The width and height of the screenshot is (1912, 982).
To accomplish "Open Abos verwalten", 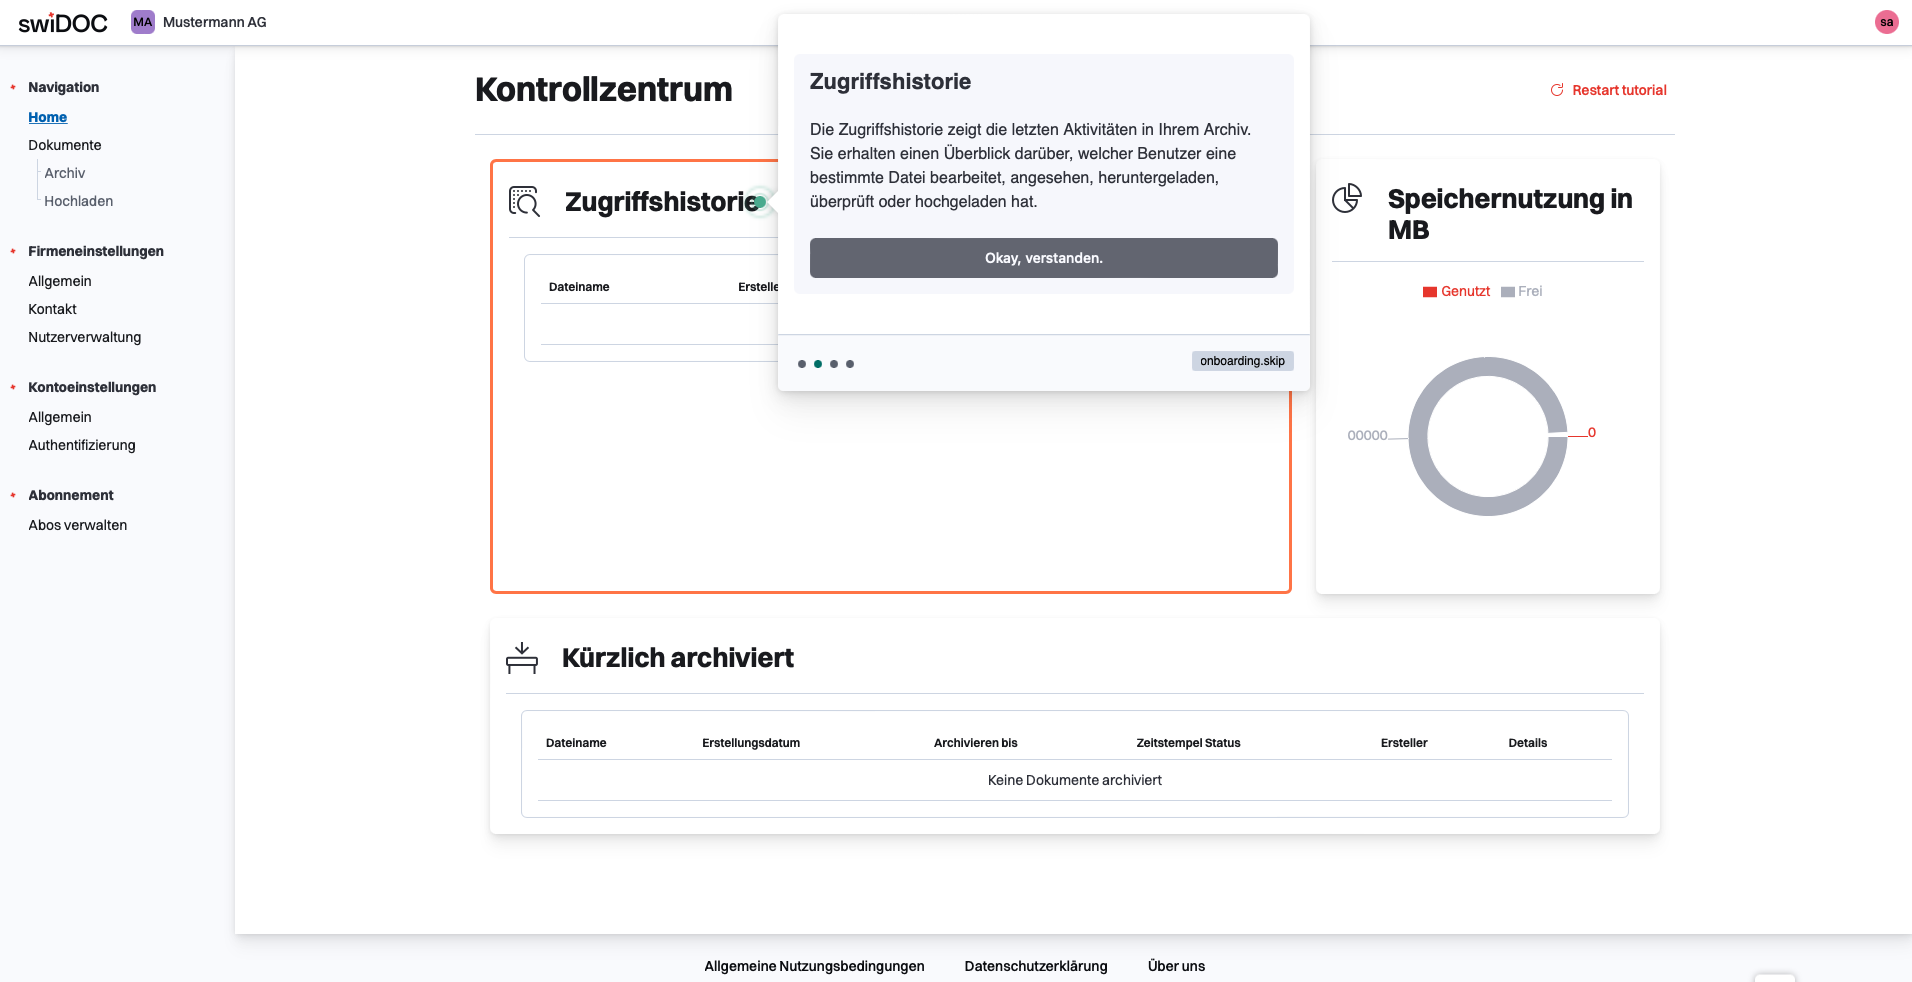I will coord(78,525).
